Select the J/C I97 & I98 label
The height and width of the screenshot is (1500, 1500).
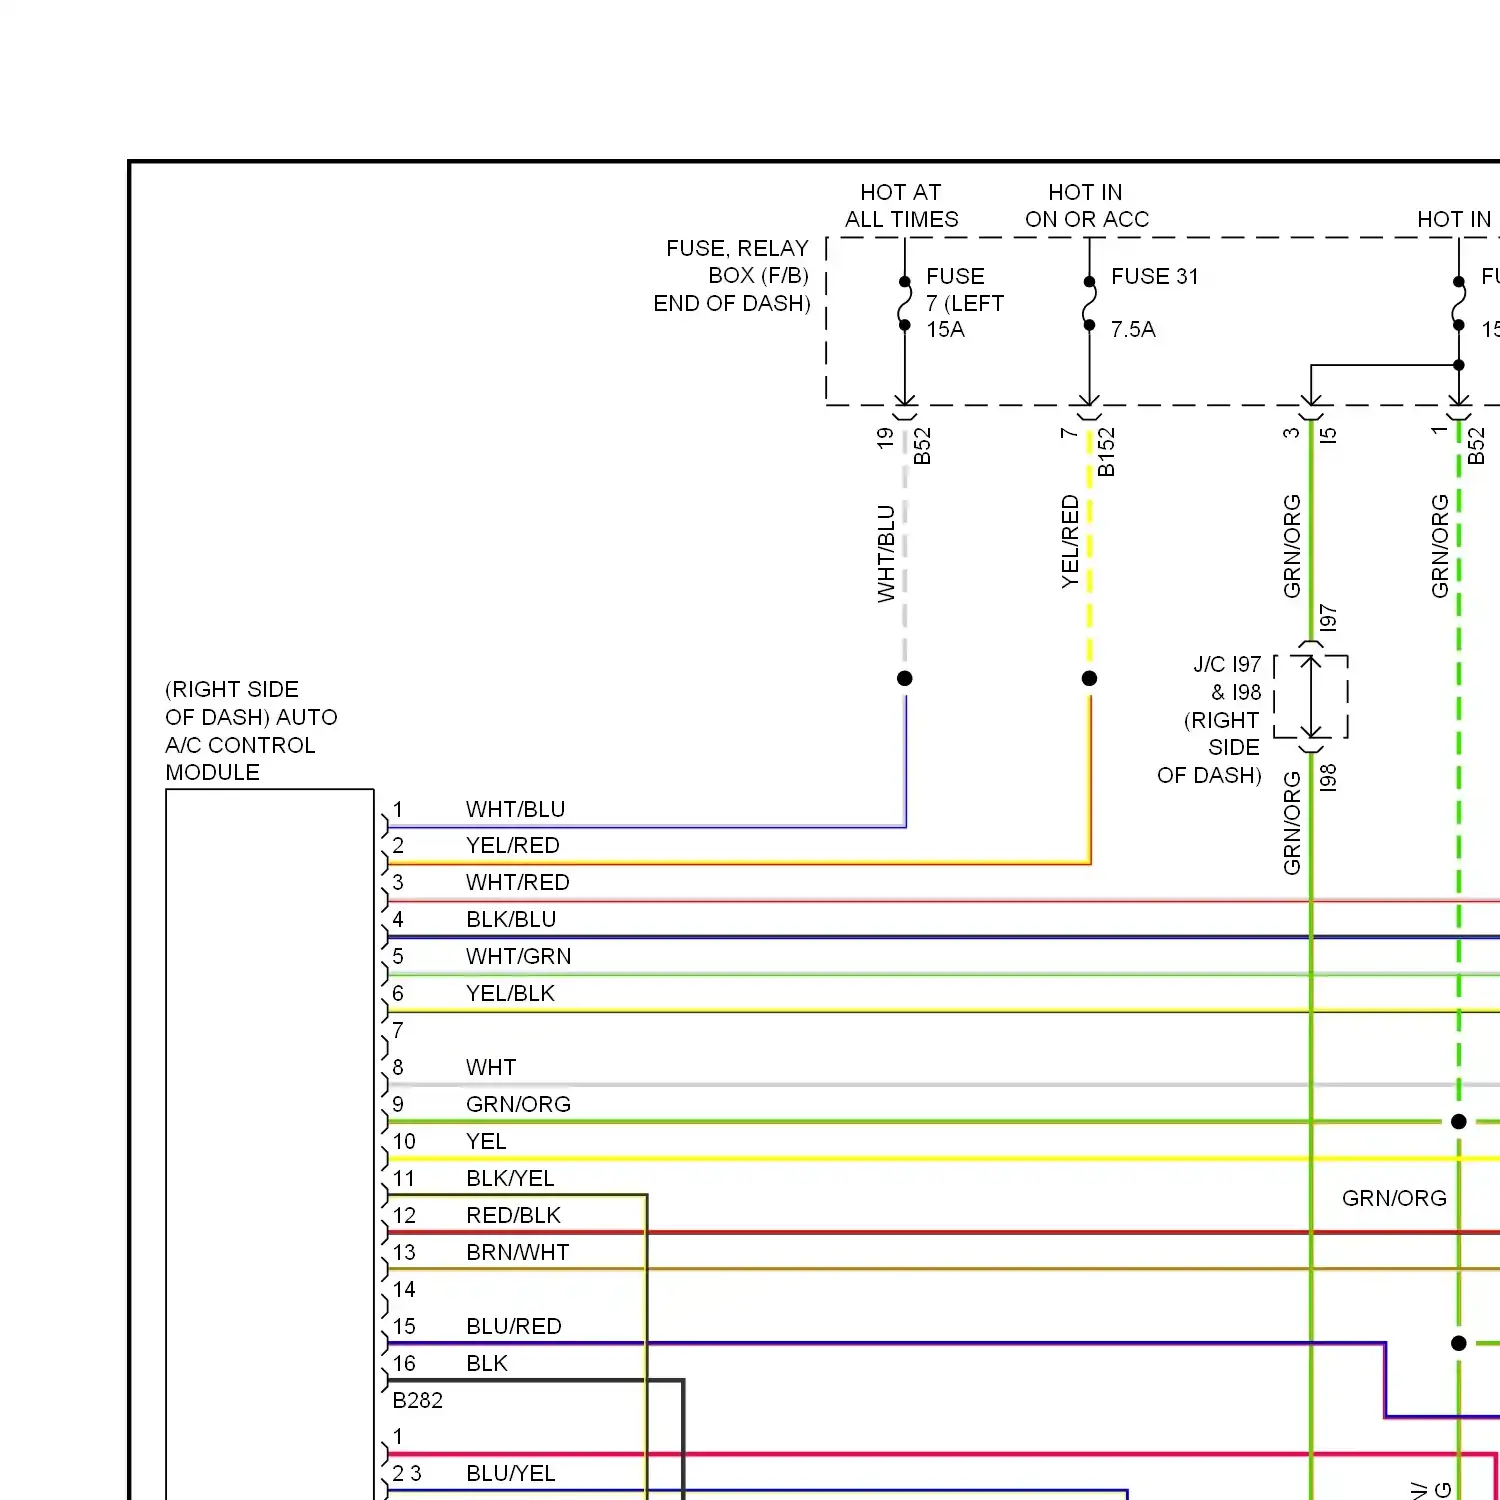1228,678
